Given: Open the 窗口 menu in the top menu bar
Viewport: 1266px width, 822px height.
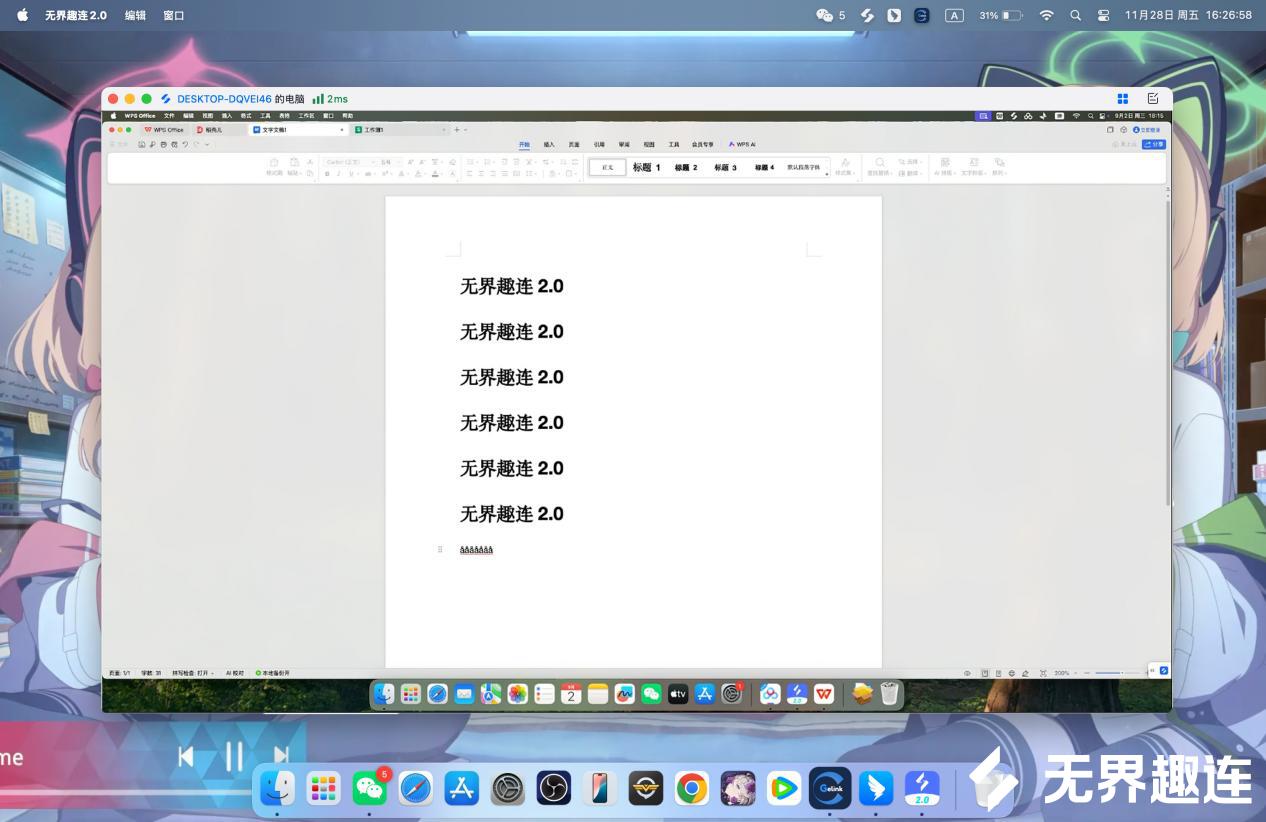Looking at the screenshot, I should tap(174, 15).
